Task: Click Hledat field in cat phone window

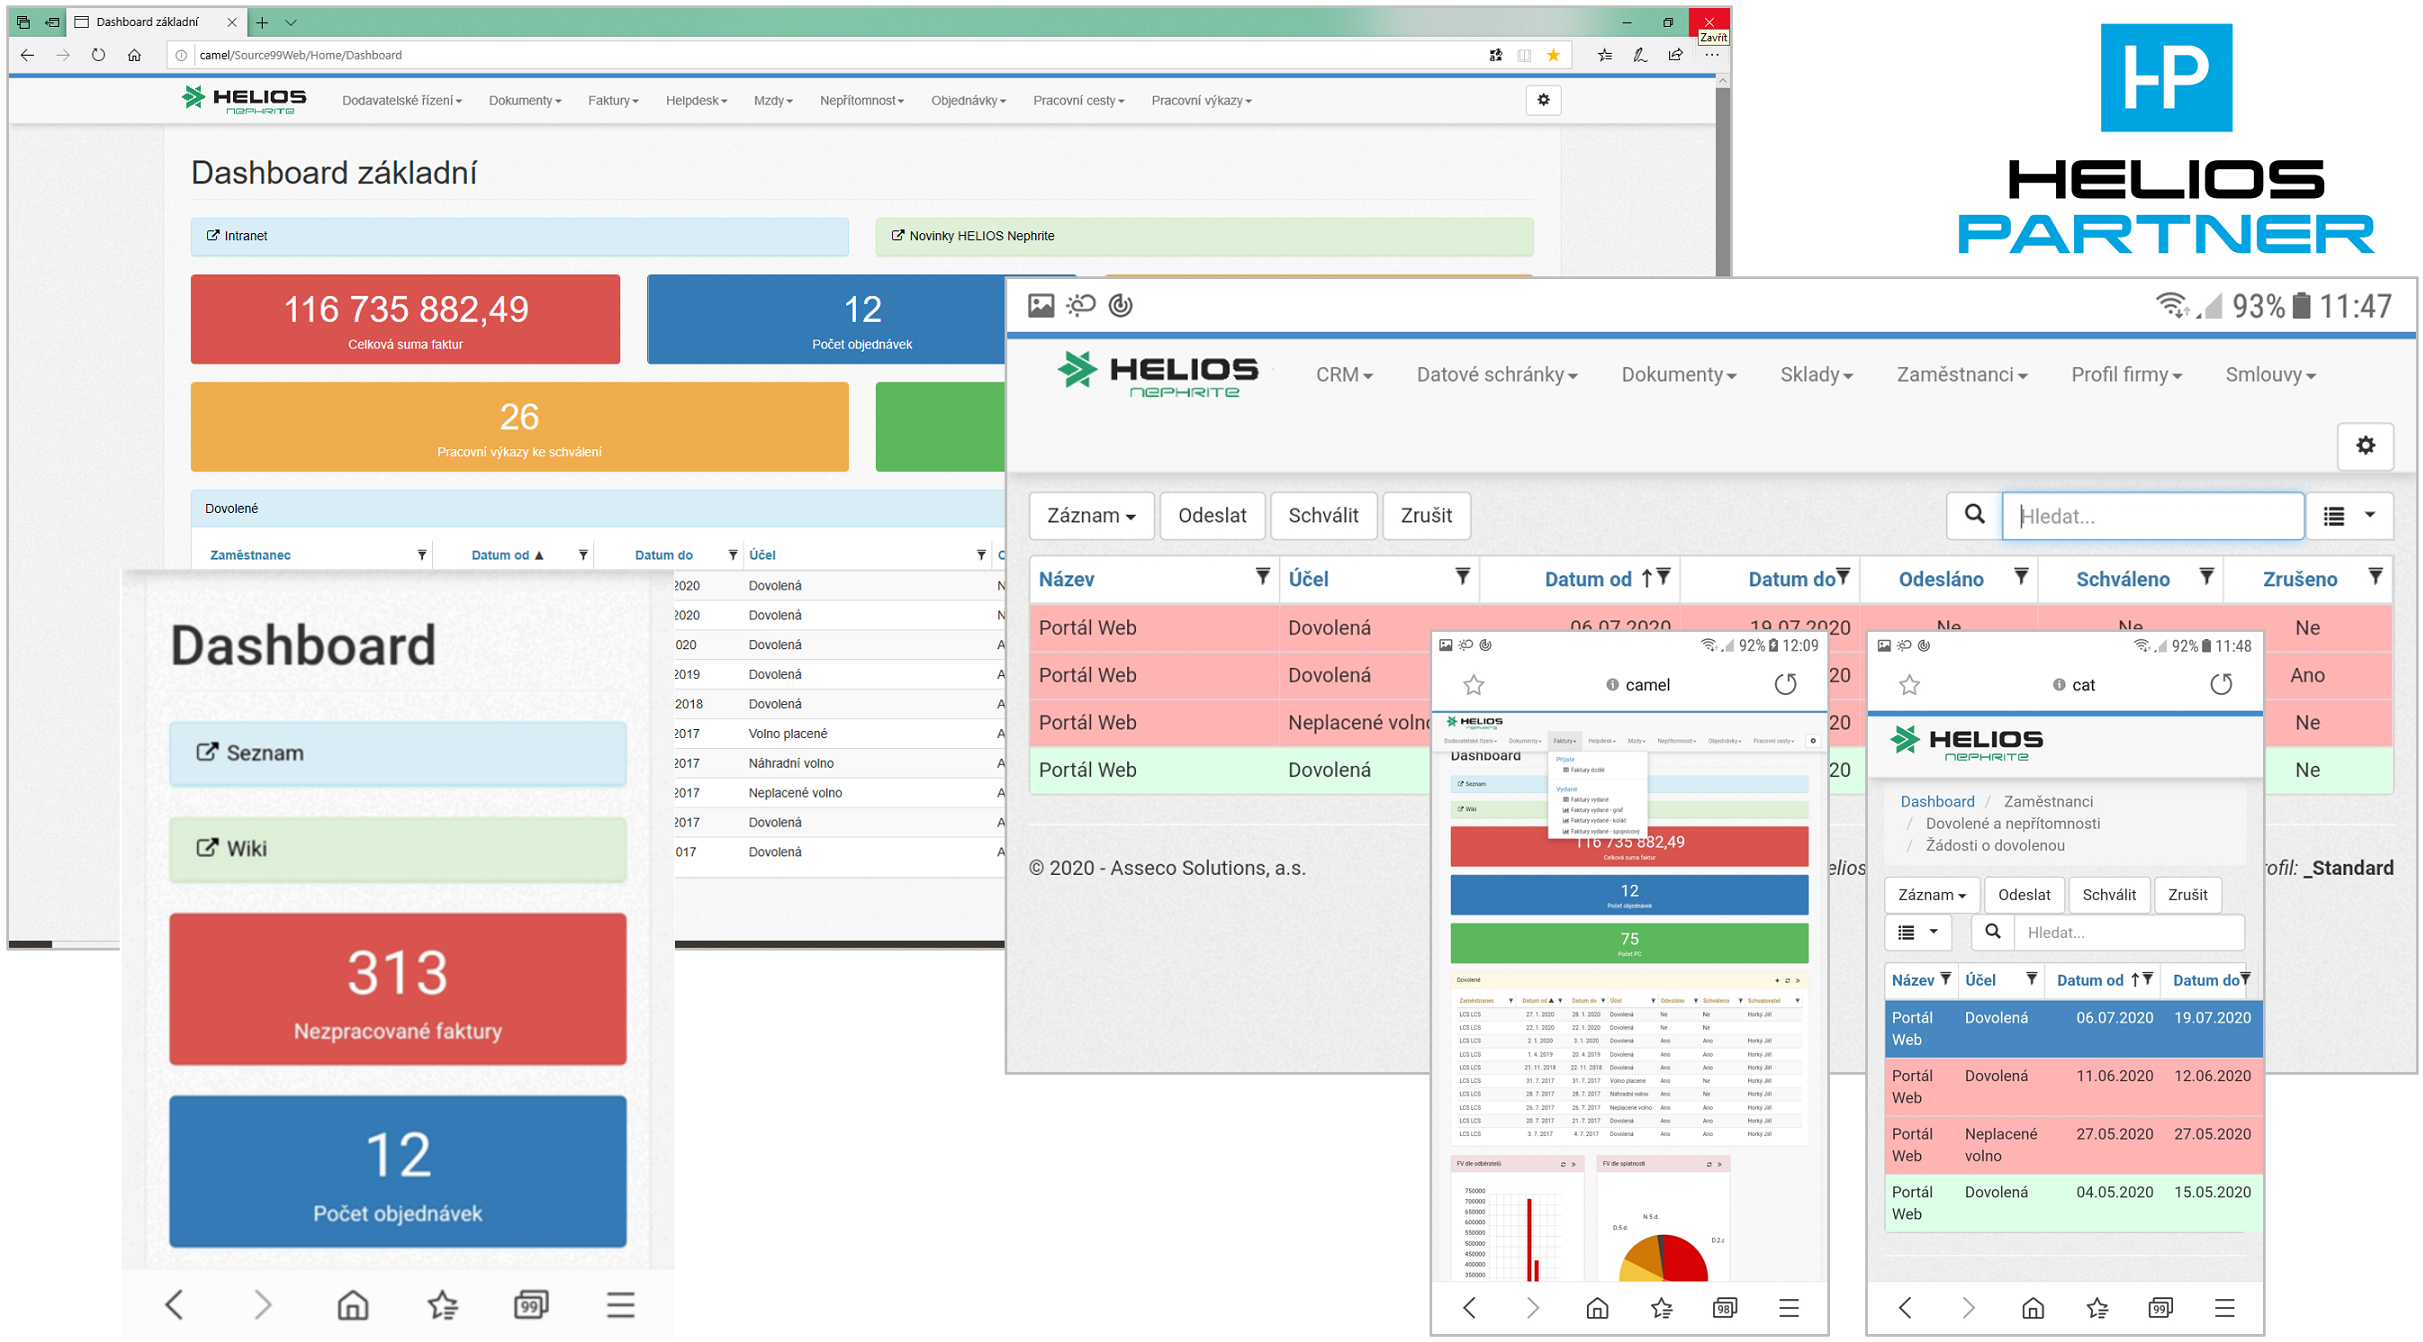Action: (2129, 932)
